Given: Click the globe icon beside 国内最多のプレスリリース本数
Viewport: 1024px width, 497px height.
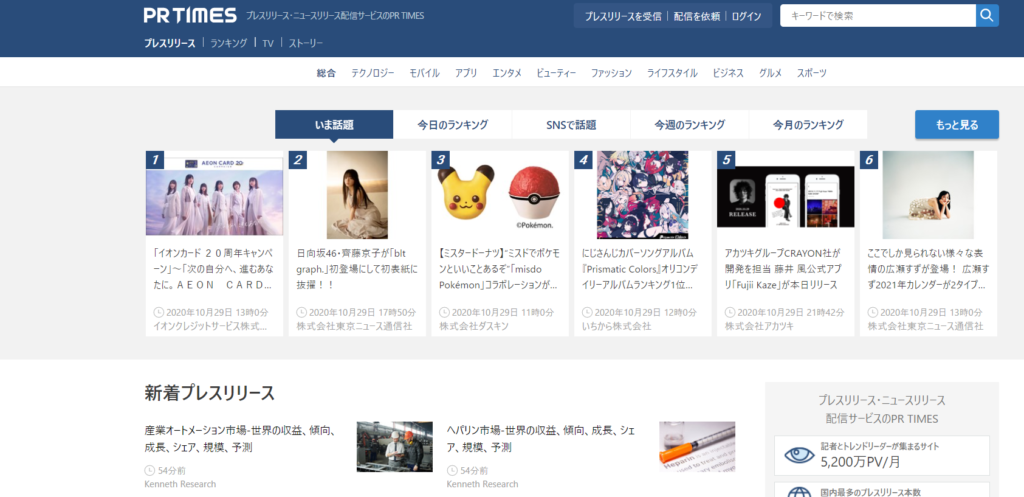Looking at the screenshot, I should (799, 492).
